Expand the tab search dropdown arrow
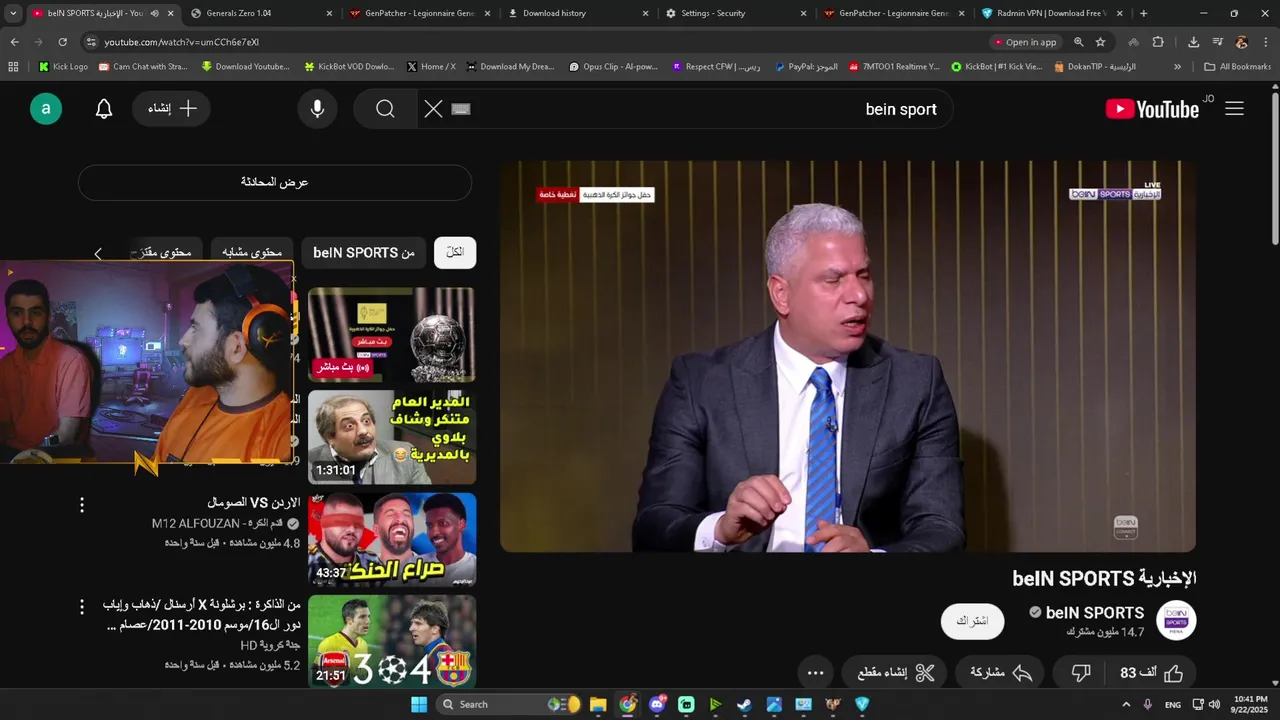Viewport: 1280px width, 720px height. 13,13
